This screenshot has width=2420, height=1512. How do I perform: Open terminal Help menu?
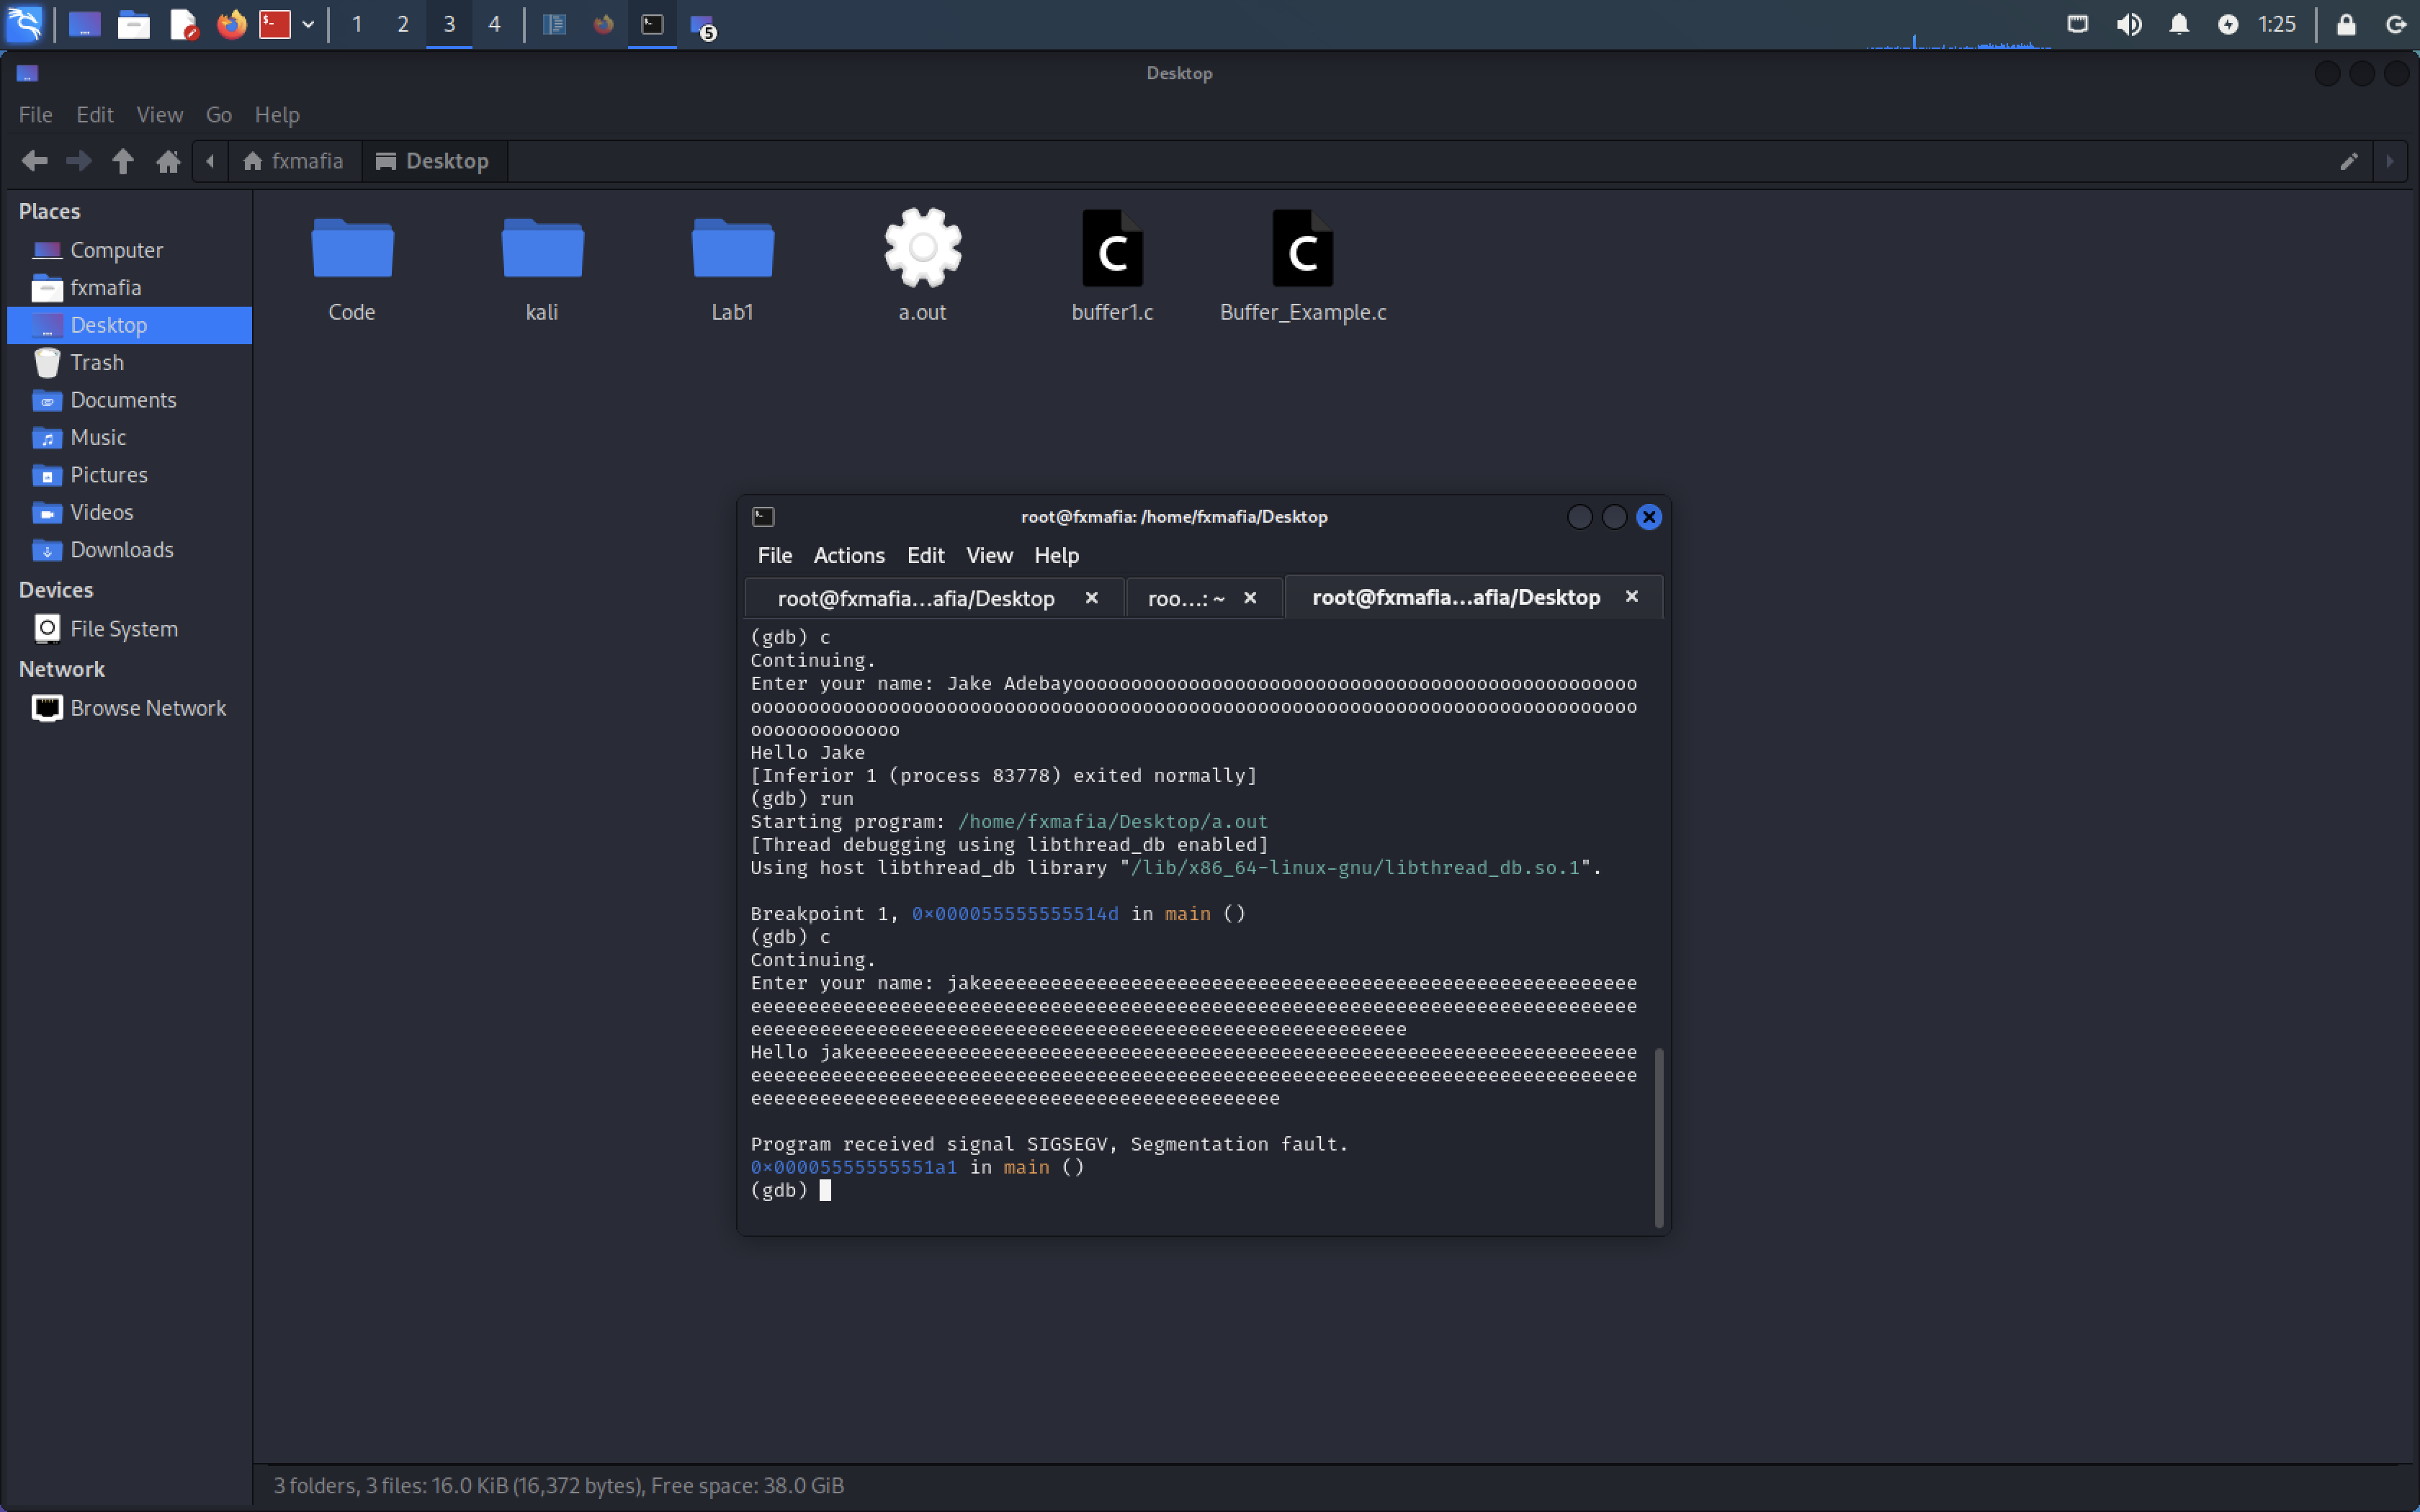pos(1056,555)
